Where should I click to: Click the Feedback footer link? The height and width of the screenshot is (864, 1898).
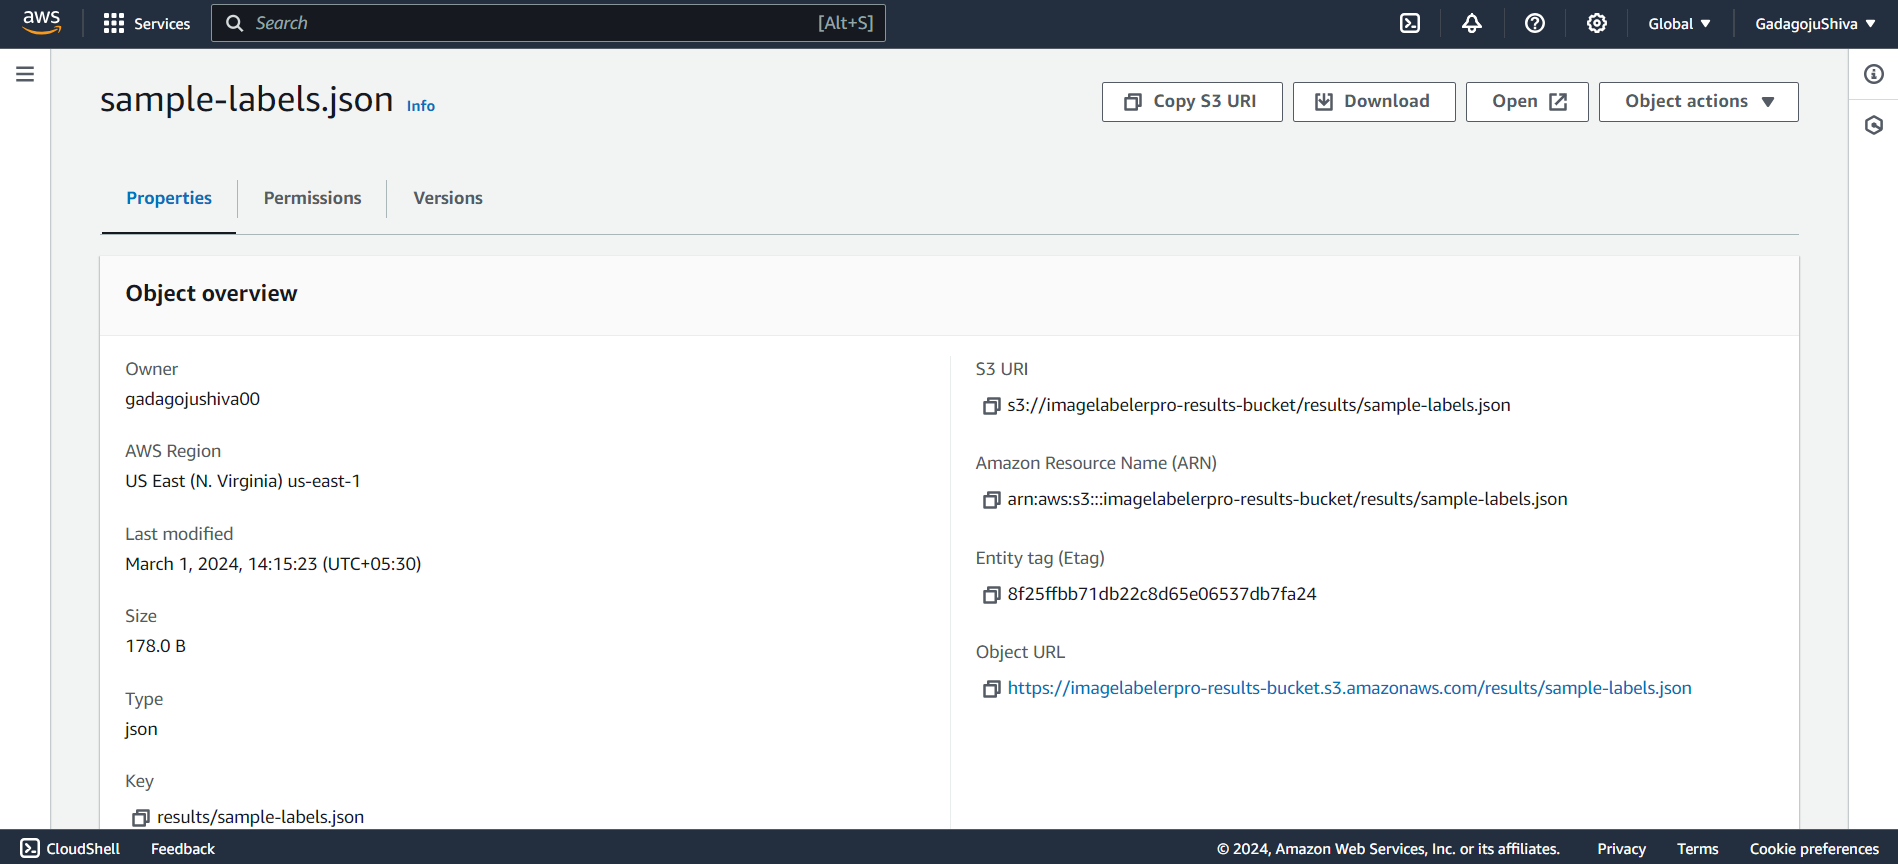point(183,848)
